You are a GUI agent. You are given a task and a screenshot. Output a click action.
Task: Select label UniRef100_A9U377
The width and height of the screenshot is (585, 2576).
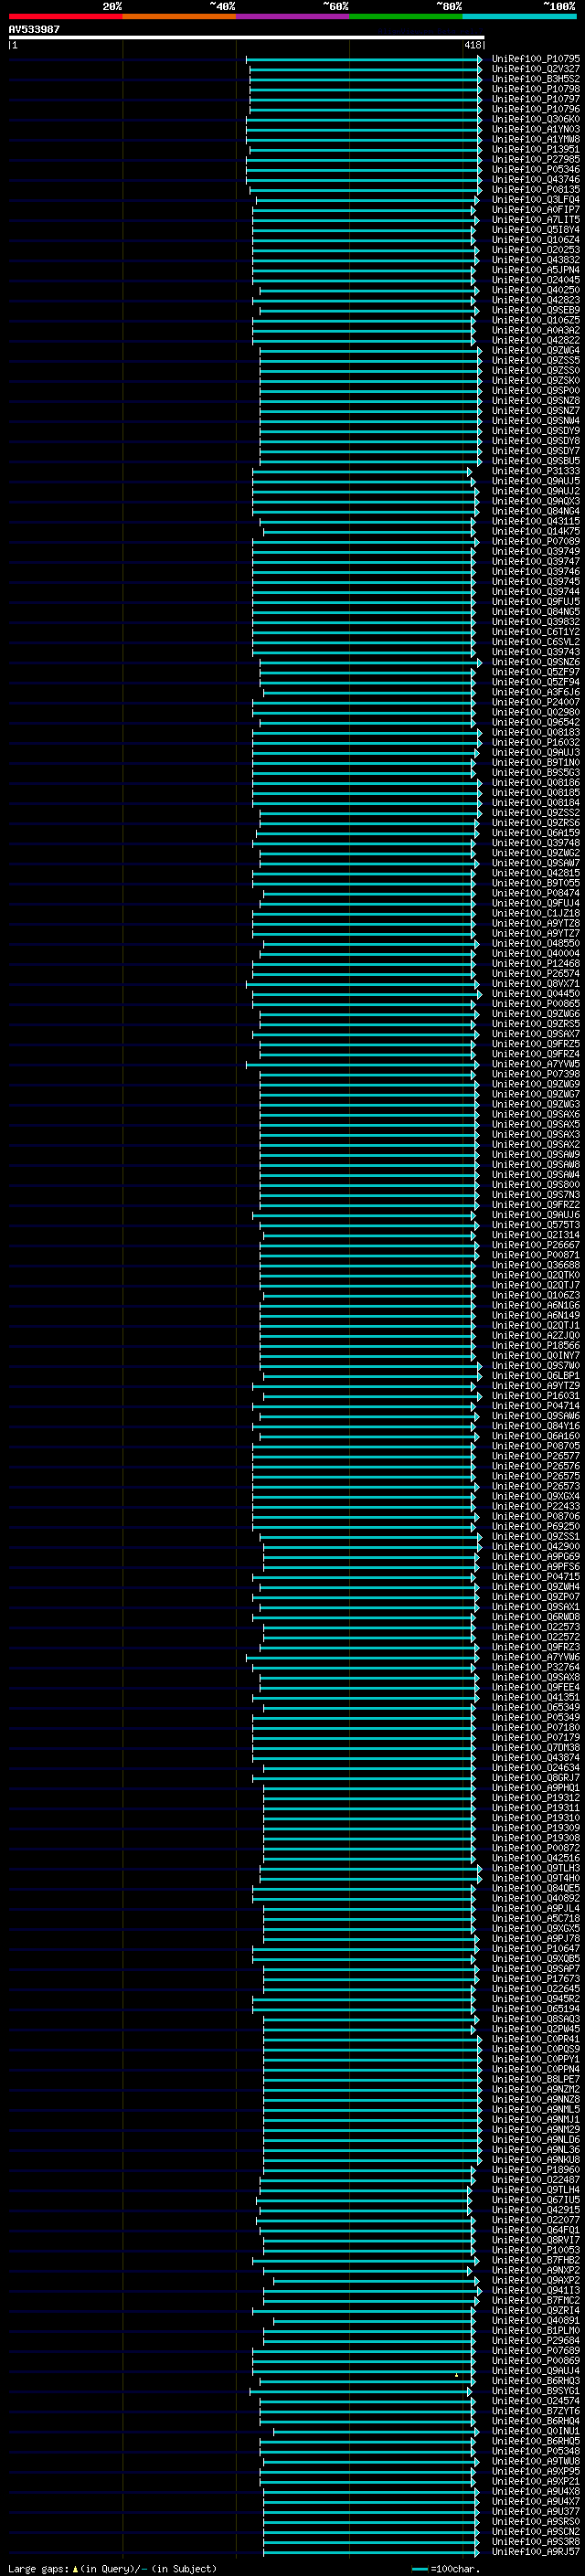click(x=535, y=2511)
